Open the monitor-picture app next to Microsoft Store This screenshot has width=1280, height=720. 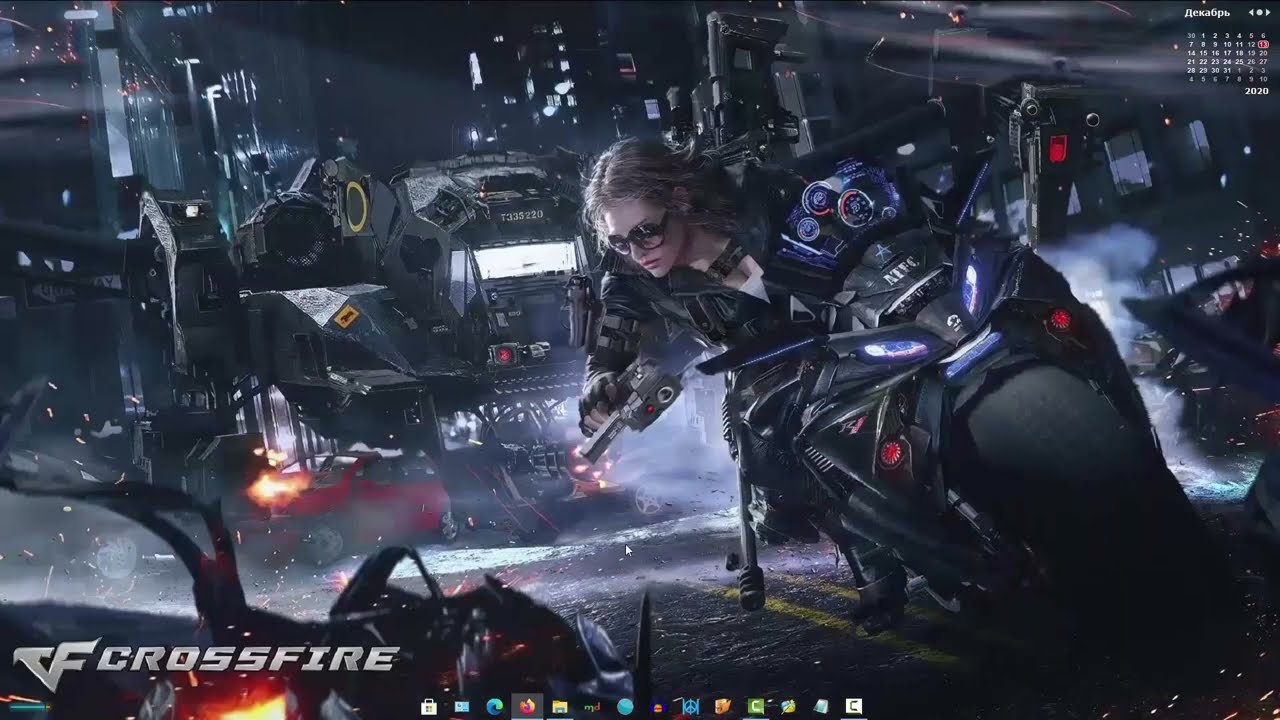tap(462, 706)
